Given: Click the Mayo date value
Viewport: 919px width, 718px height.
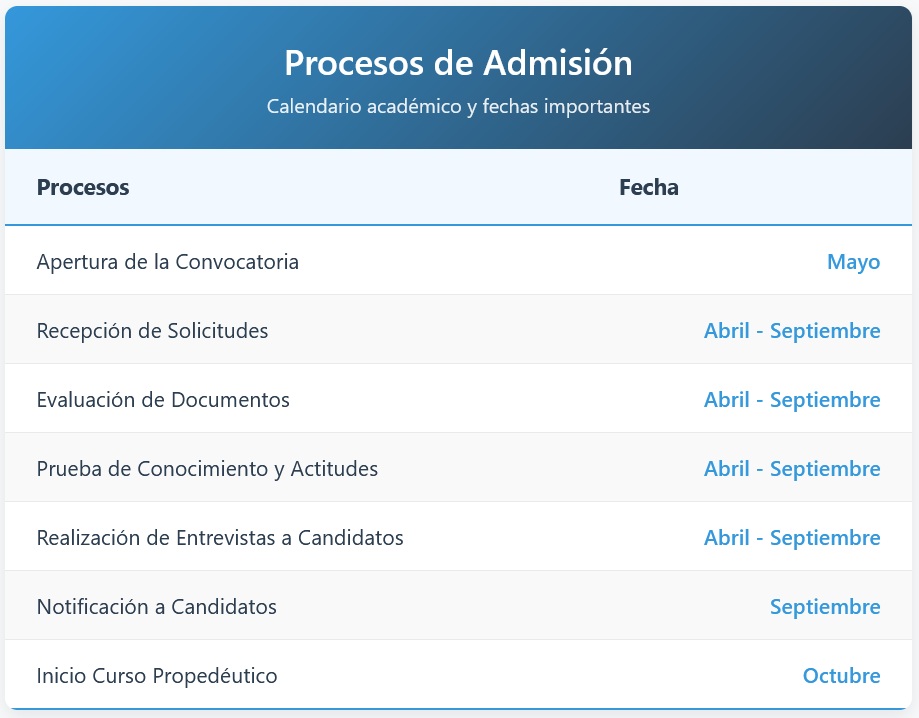Looking at the screenshot, I should pos(853,262).
